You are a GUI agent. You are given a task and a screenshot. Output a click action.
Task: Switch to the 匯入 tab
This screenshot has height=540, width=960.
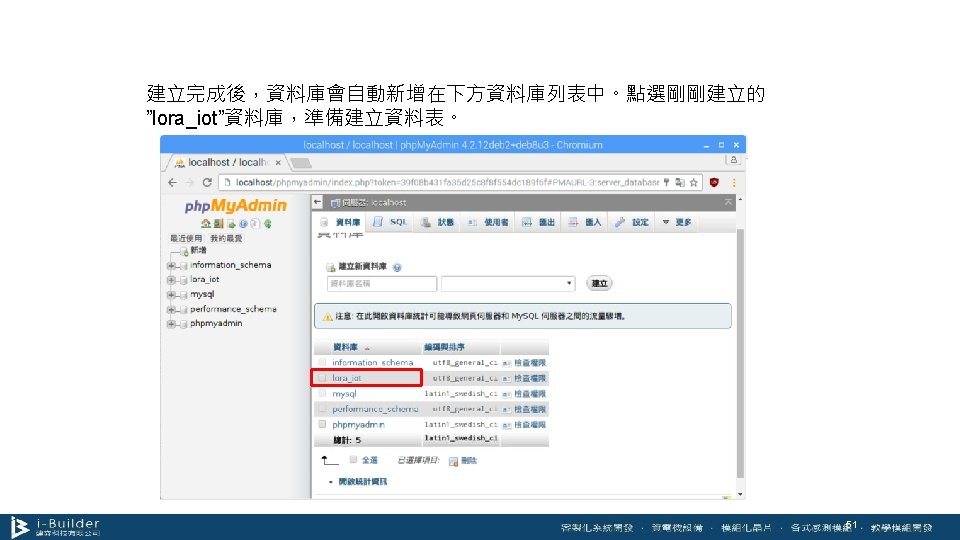click(x=585, y=222)
